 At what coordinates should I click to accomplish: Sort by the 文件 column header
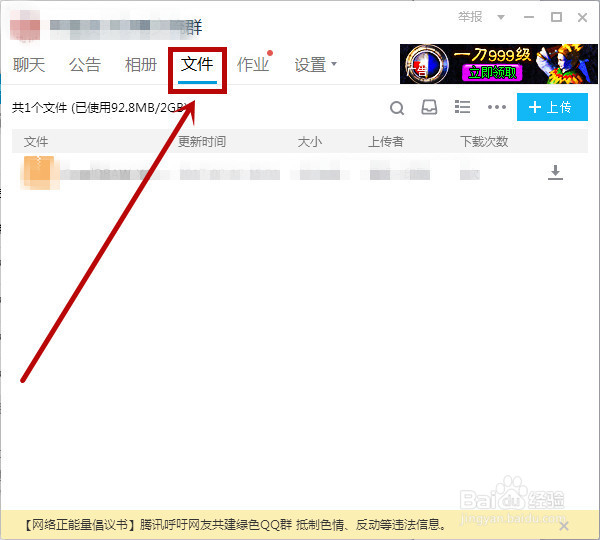pos(36,142)
